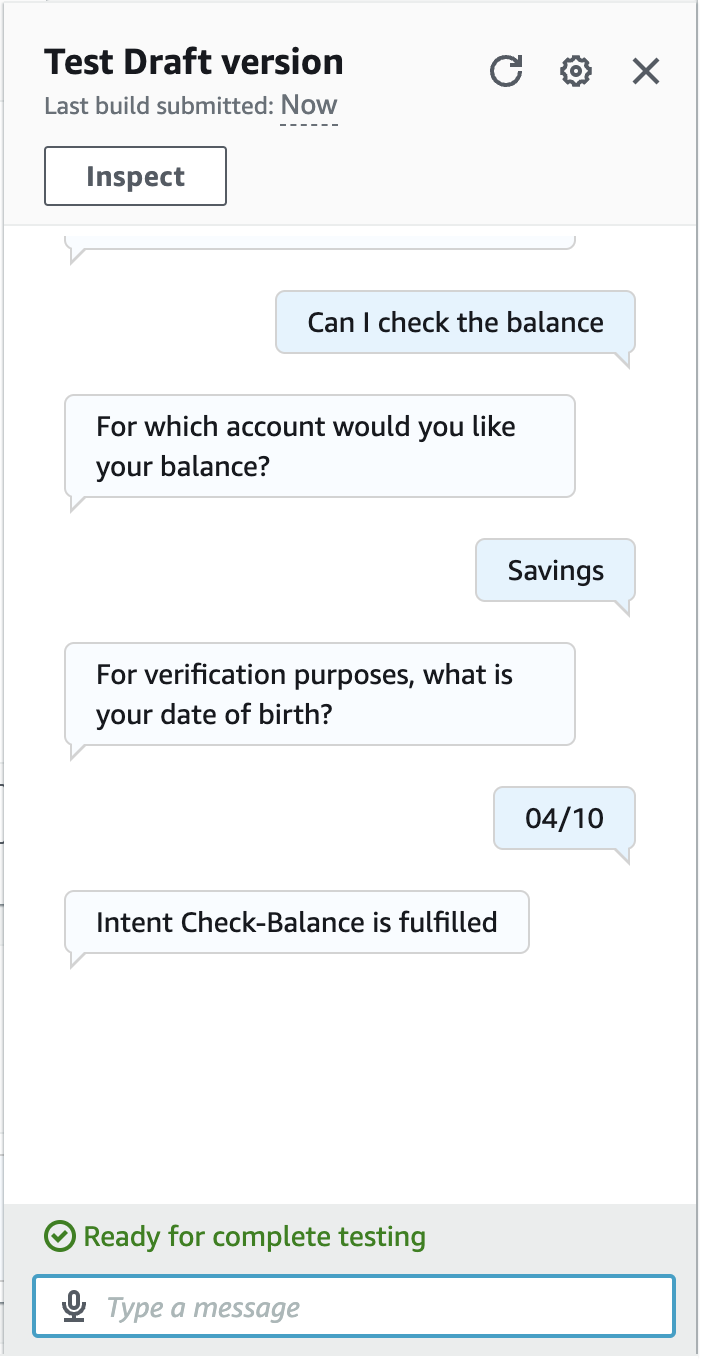Screen dimensions: 706x1364
Task: Select the "Can I check the balance" message
Action: point(455,322)
